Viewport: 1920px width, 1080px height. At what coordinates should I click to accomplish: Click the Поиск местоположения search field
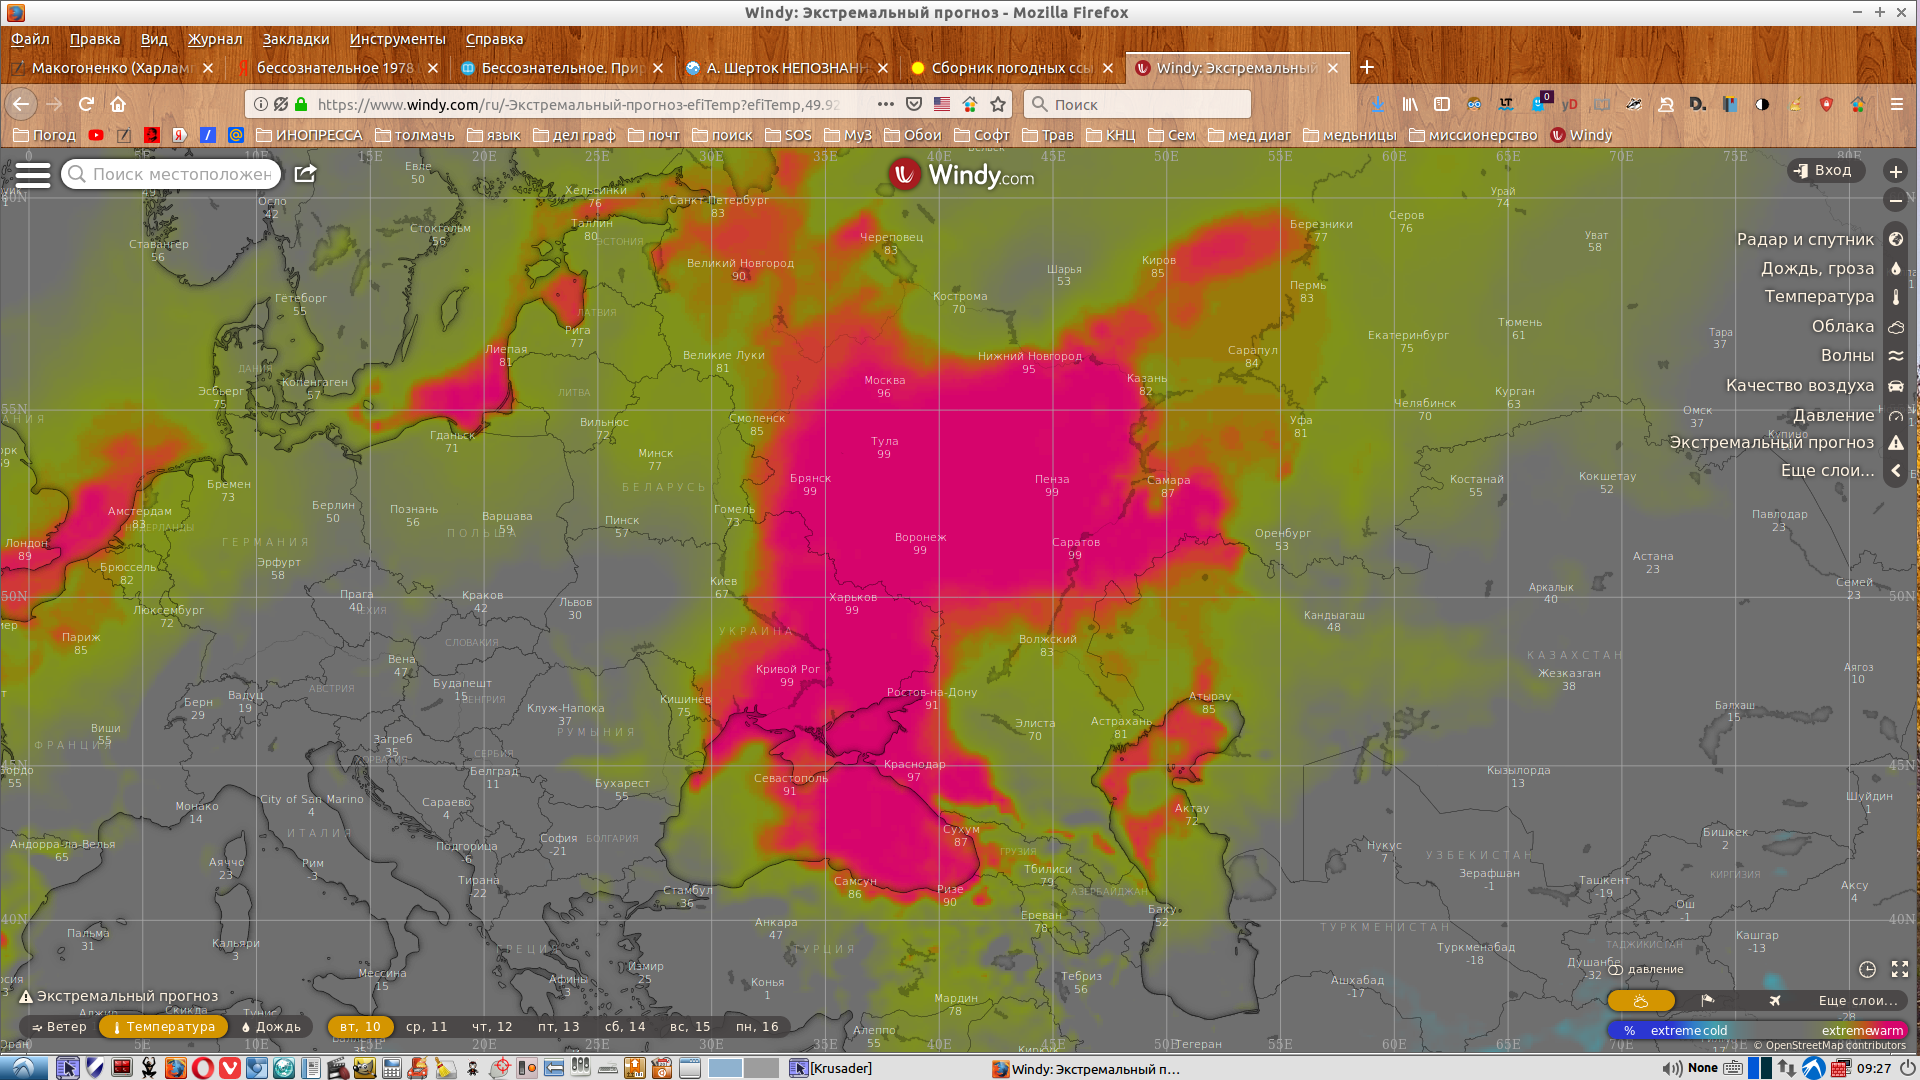point(171,174)
